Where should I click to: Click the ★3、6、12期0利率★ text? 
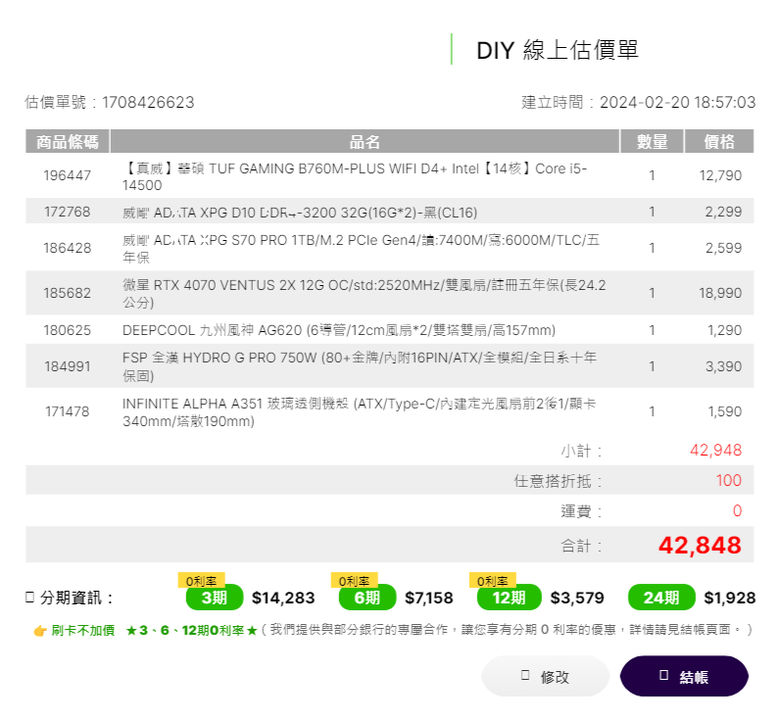191,630
